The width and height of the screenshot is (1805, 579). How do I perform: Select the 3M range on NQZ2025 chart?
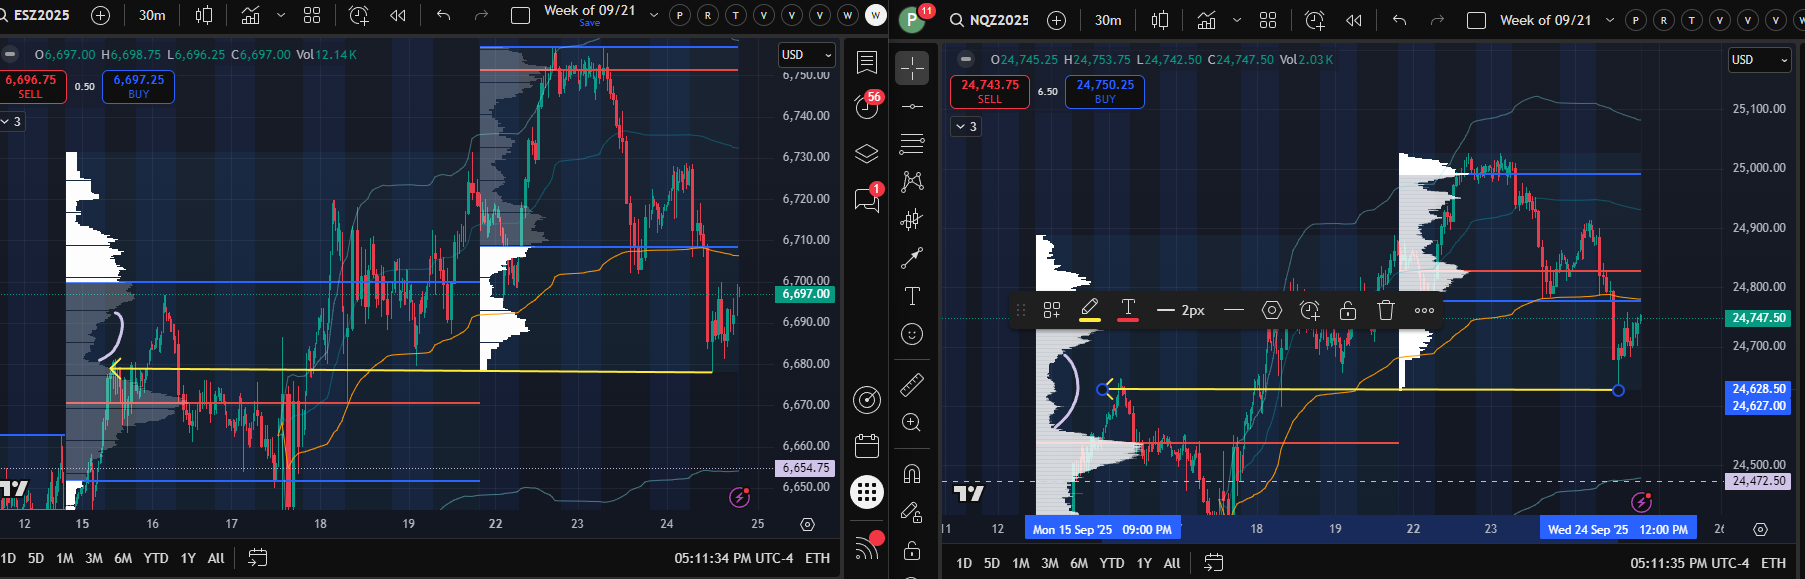(1050, 563)
